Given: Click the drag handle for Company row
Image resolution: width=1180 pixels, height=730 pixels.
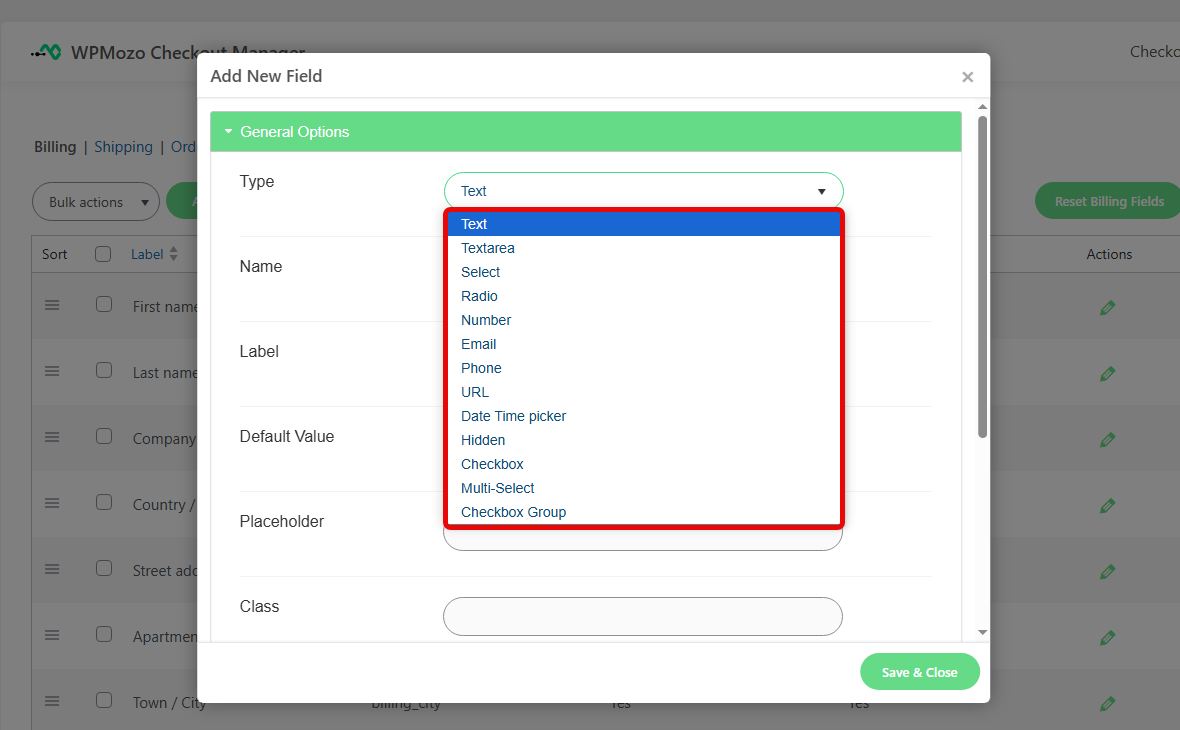Looking at the screenshot, I should tap(52, 437).
